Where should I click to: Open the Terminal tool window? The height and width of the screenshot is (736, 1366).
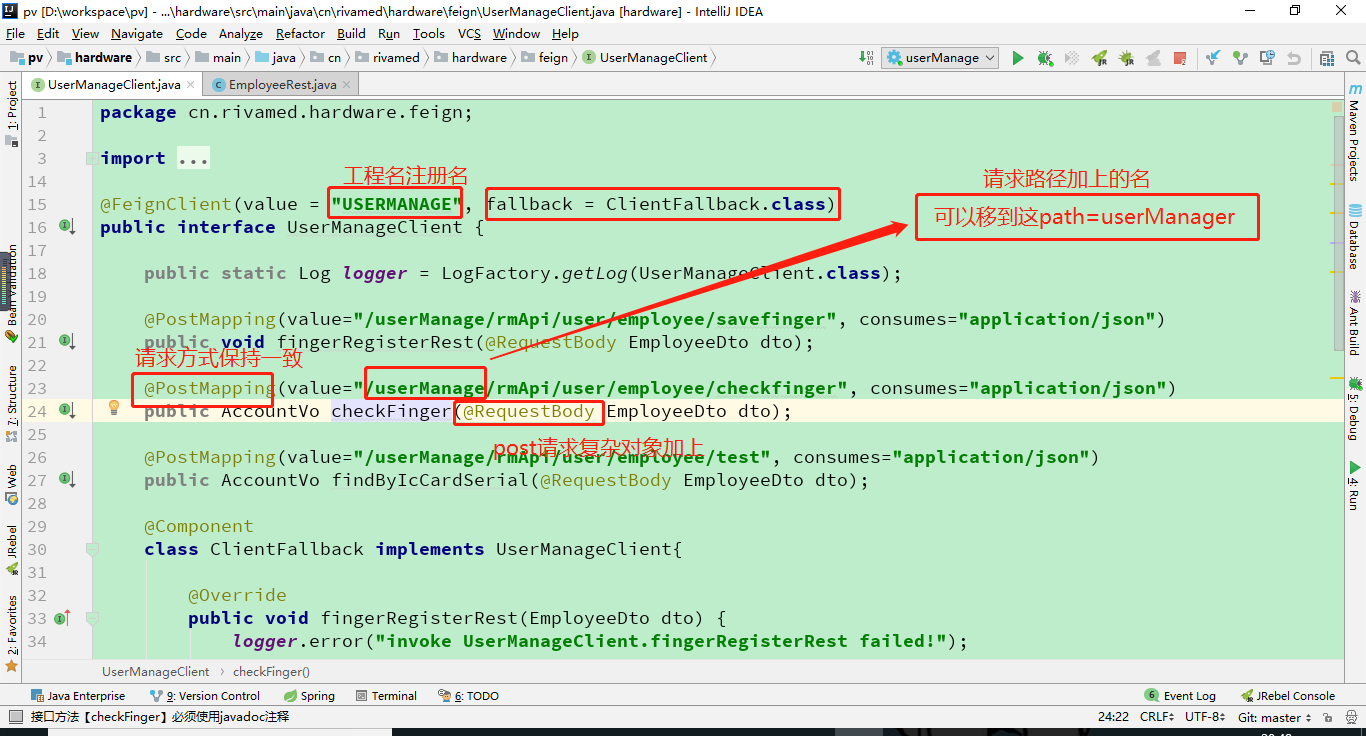(386, 696)
